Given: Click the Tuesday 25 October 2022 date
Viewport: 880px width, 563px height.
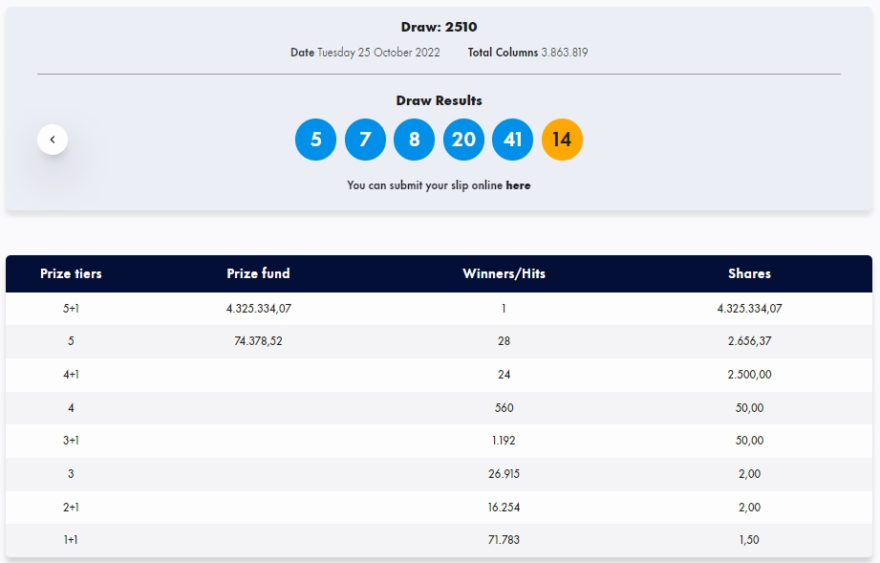Looking at the screenshot, I should pos(378,52).
